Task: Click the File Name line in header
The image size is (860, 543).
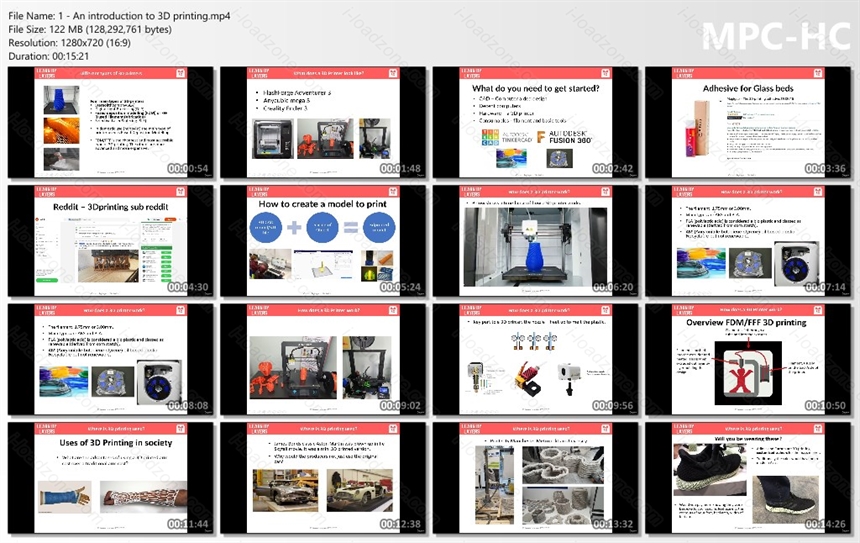Action: pyautogui.click(x=119, y=16)
